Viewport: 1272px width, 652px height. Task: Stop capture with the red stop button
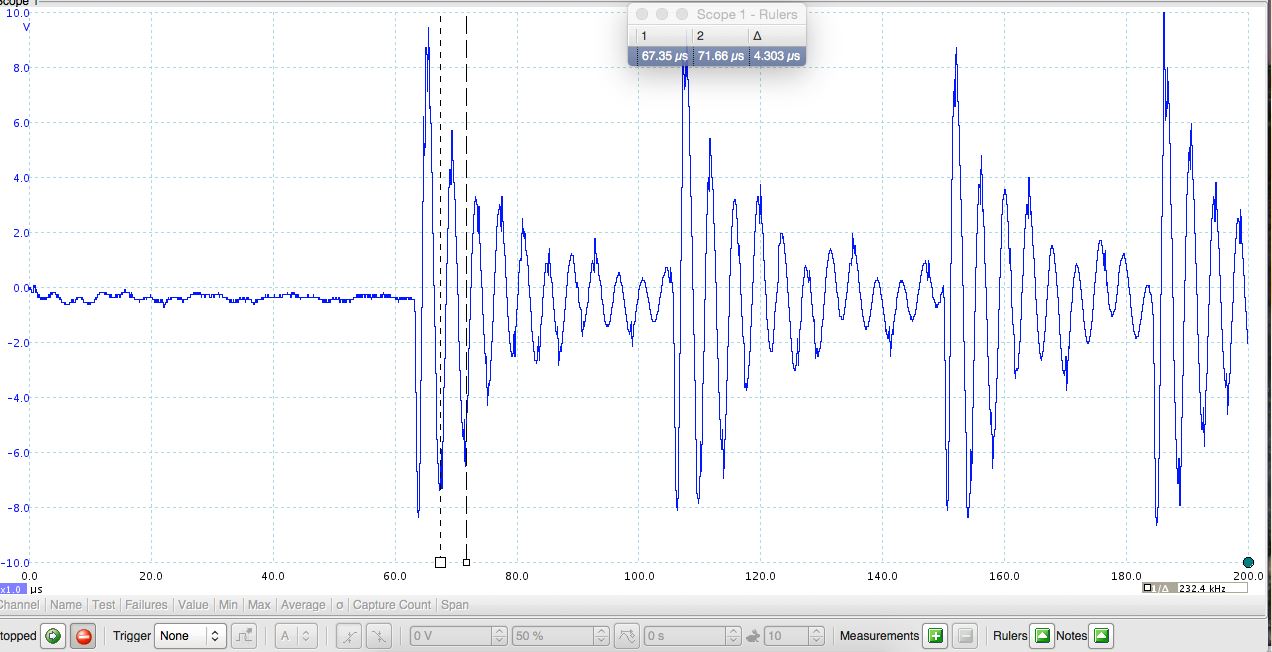point(83,636)
